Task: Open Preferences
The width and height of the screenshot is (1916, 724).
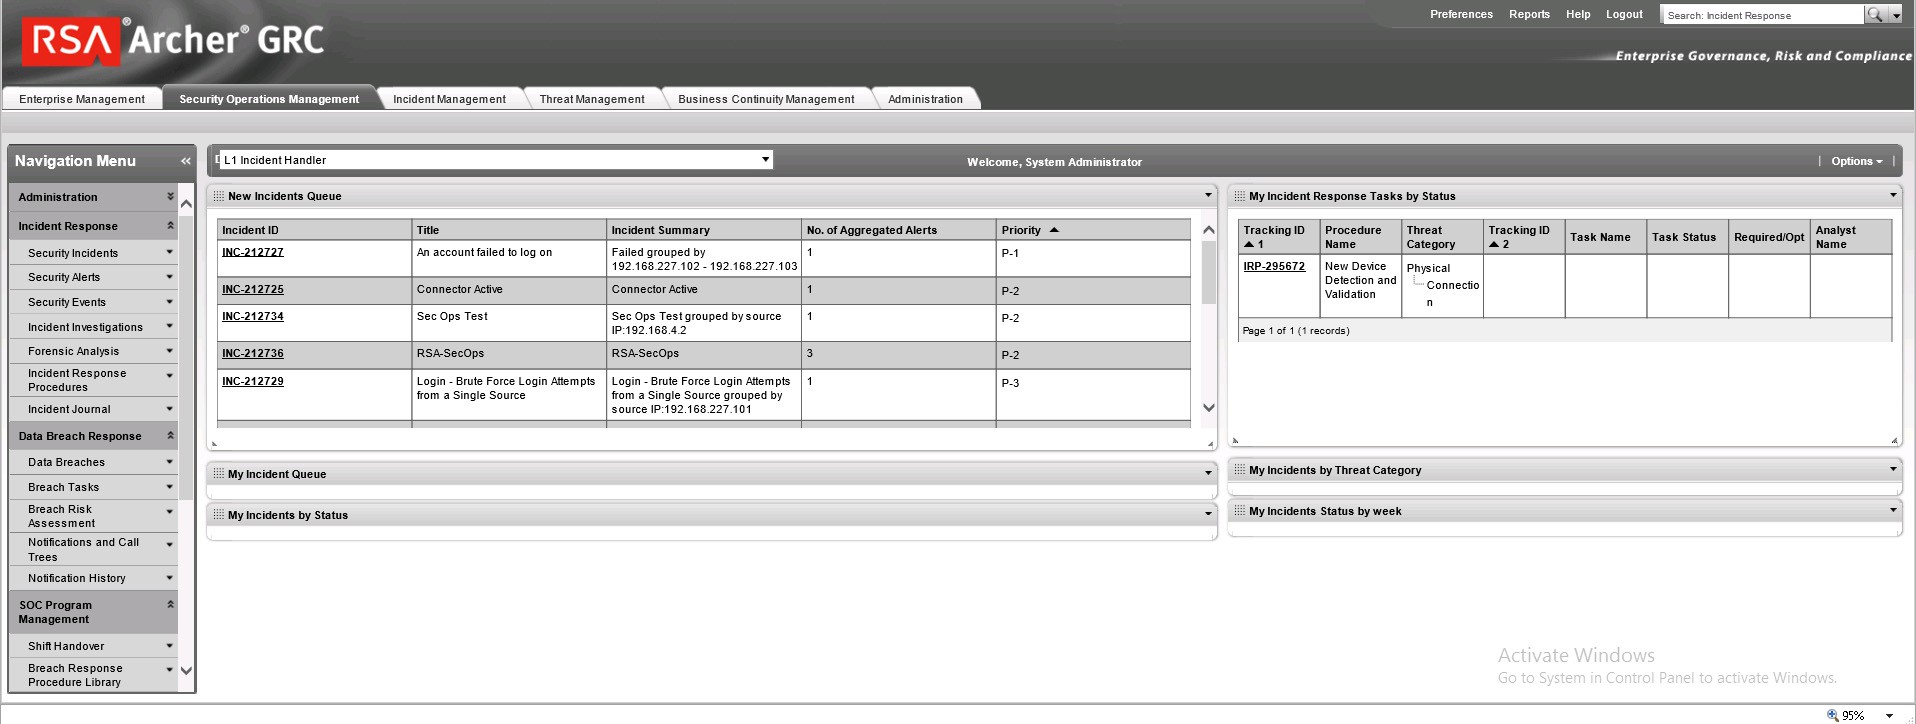Action: click(x=1461, y=14)
